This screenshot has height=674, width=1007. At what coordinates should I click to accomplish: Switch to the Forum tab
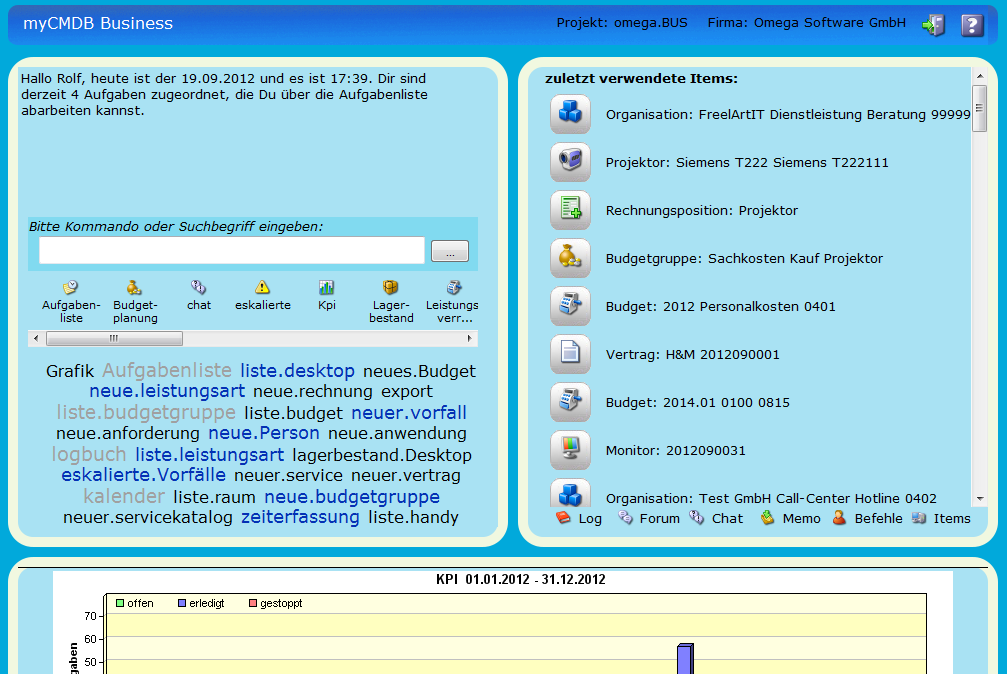649,518
